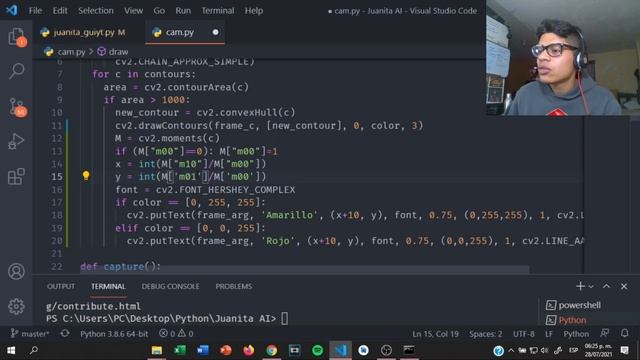Select the Python 3.8.6 64-bit interpreter
The height and width of the screenshot is (360, 640).
114,334
